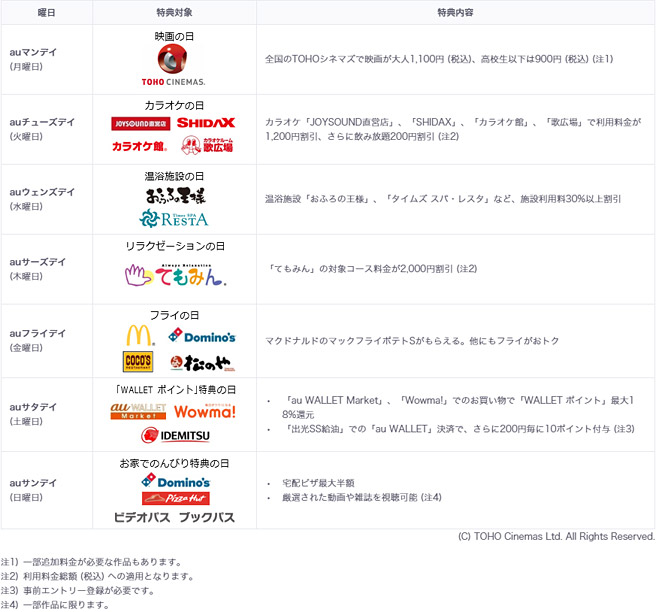This screenshot has width=656, height=612.
Task: Select the auサーズデイ row label
Action: 38,262
